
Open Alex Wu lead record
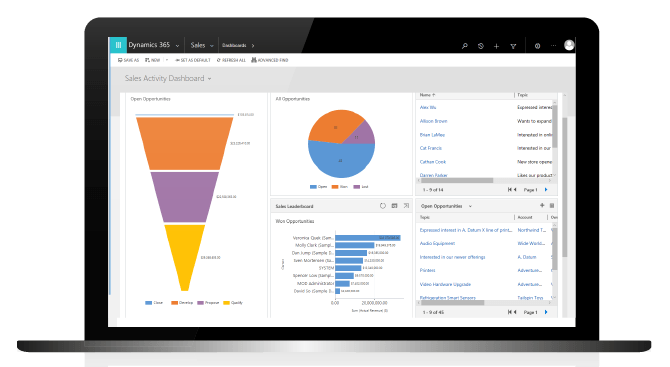coord(428,107)
